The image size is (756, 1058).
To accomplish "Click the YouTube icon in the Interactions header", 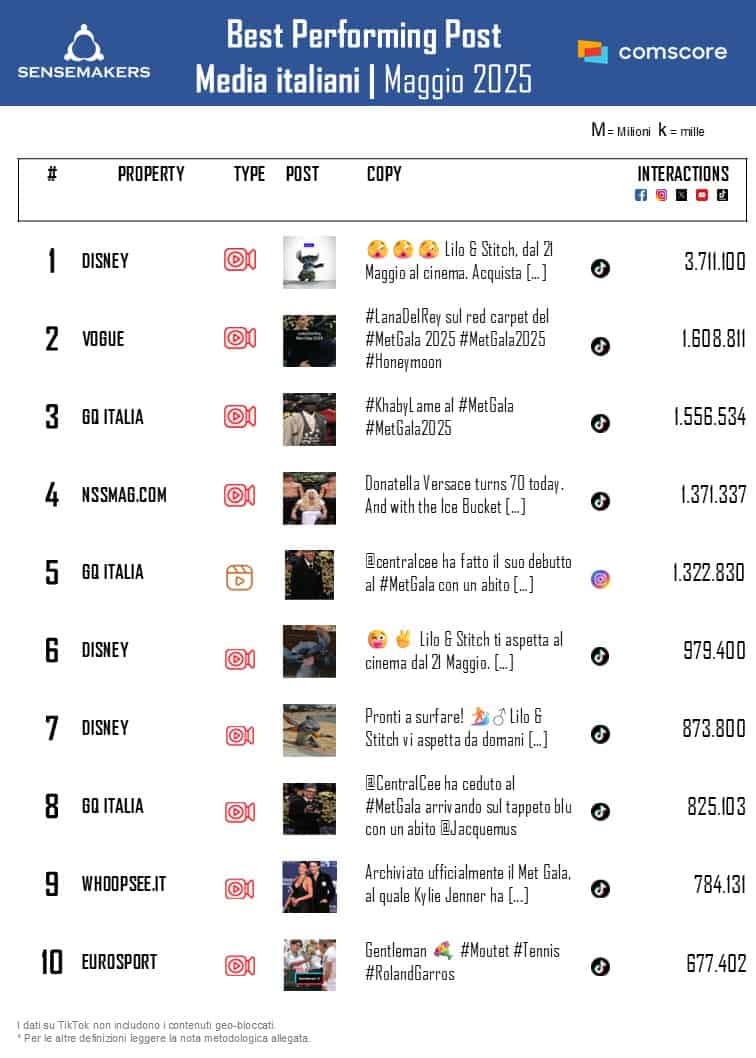I will (702, 195).
